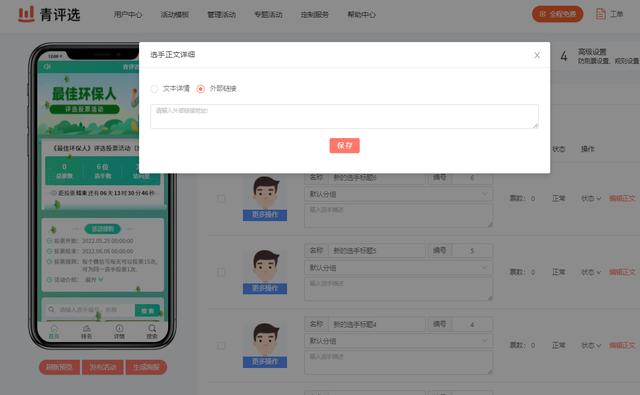This screenshot has height=395, width=640.
Task: Select the 外部链接 radio option
Action: point(200,89)
